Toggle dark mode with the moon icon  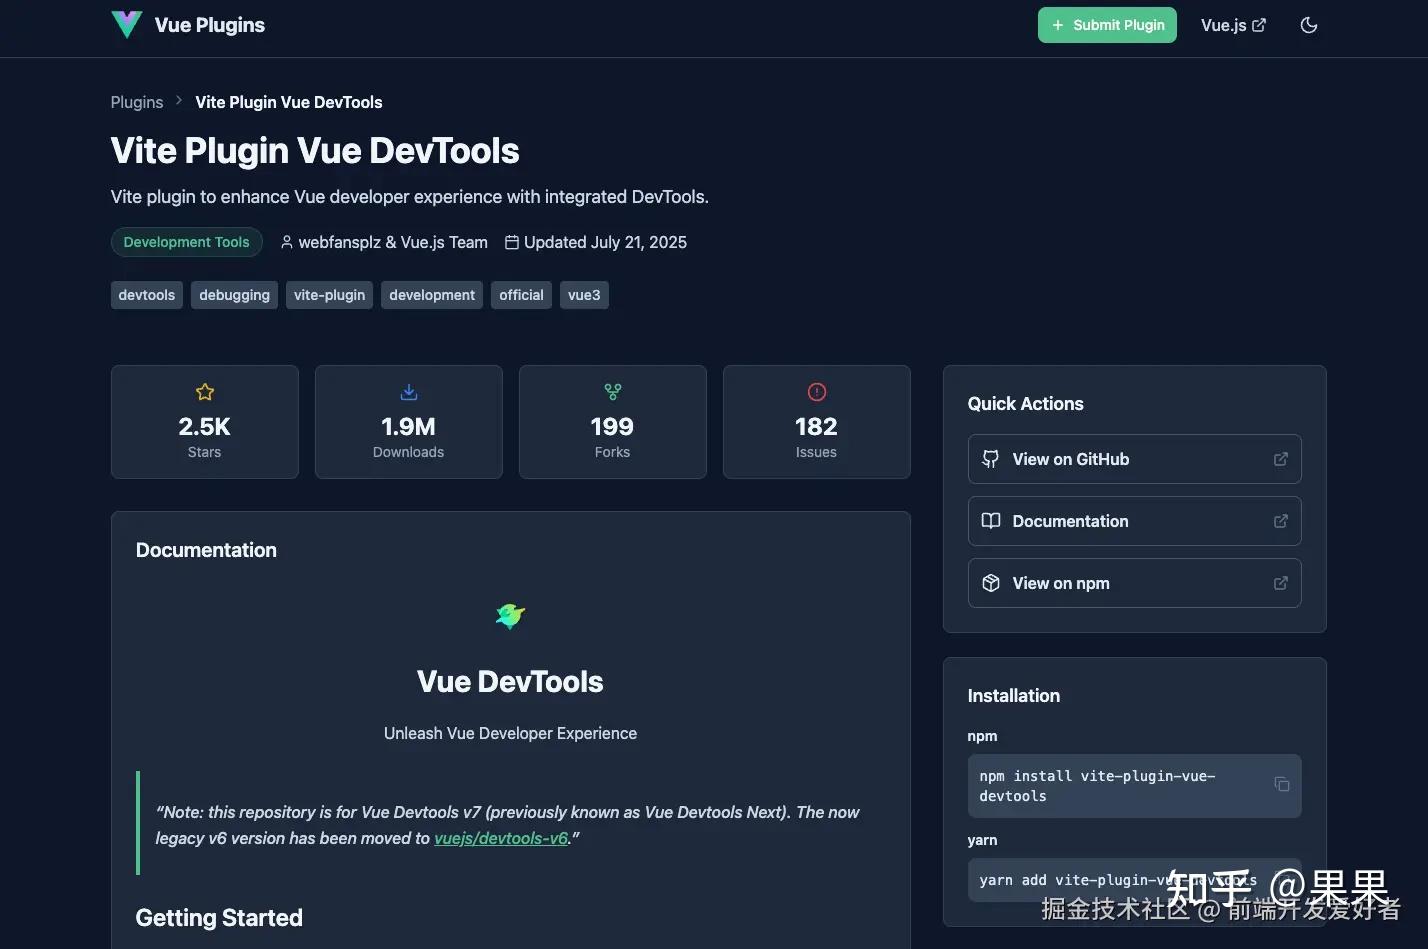1309,25
